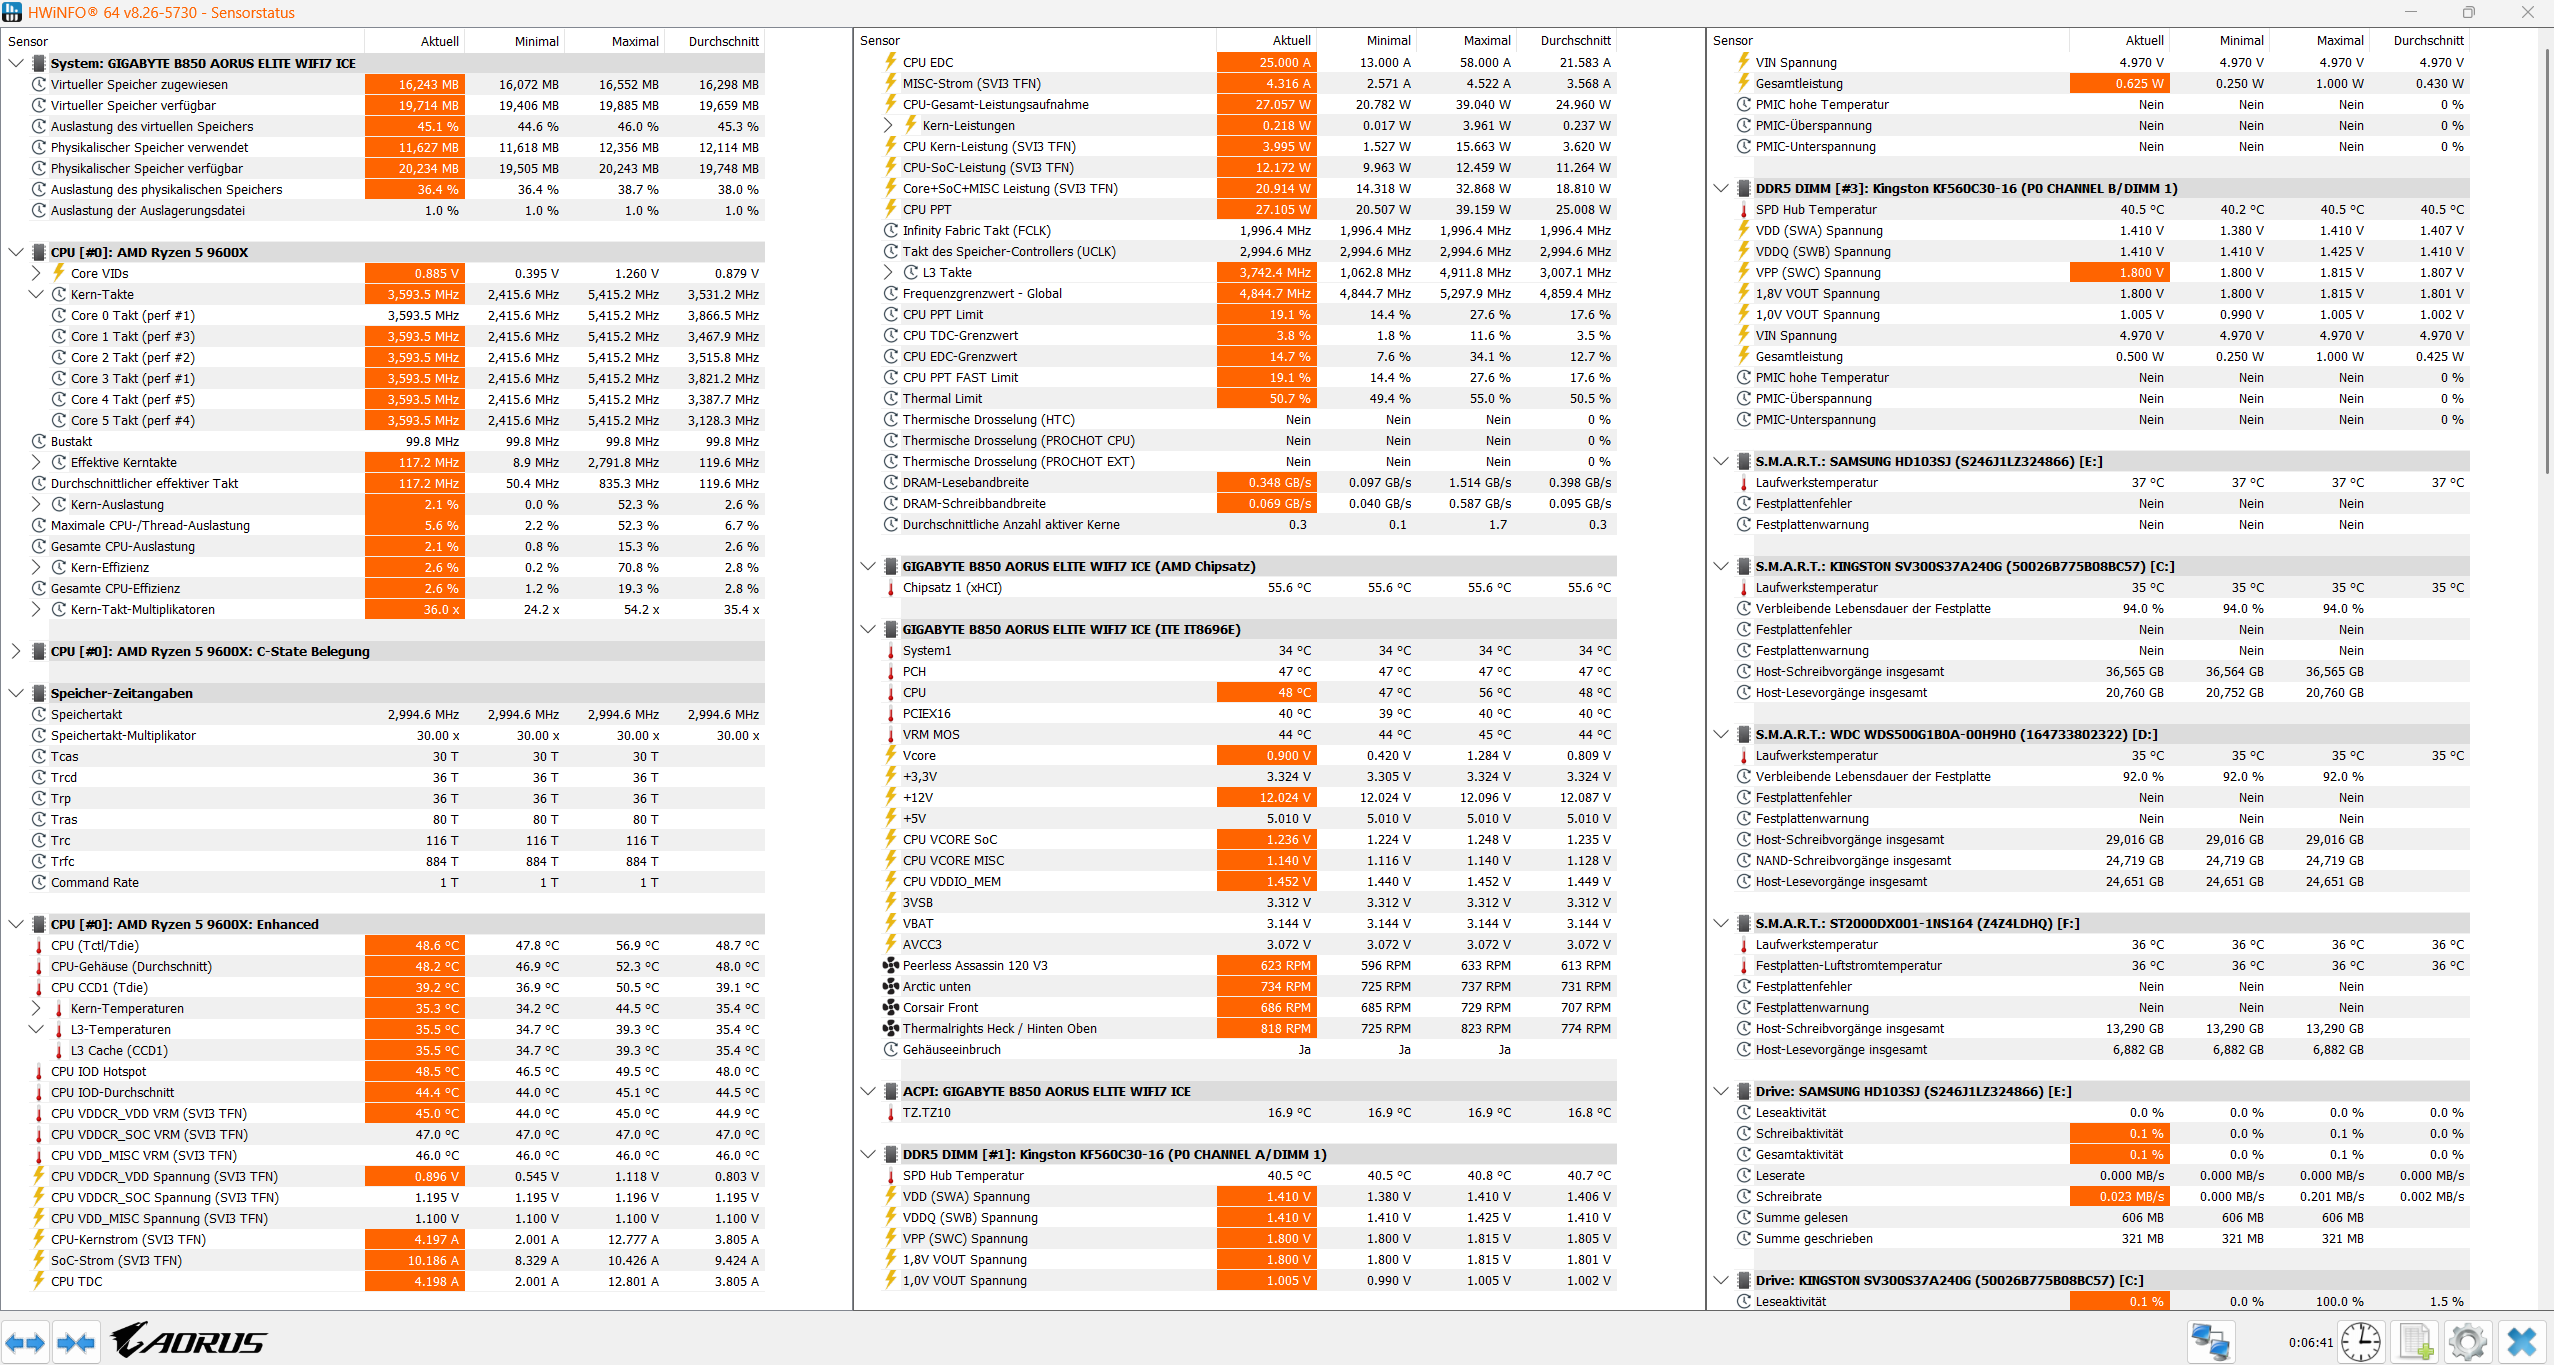2554x1365 pixels.
Task: Collapse the Kern-Takte tree node
Action: 36,294
